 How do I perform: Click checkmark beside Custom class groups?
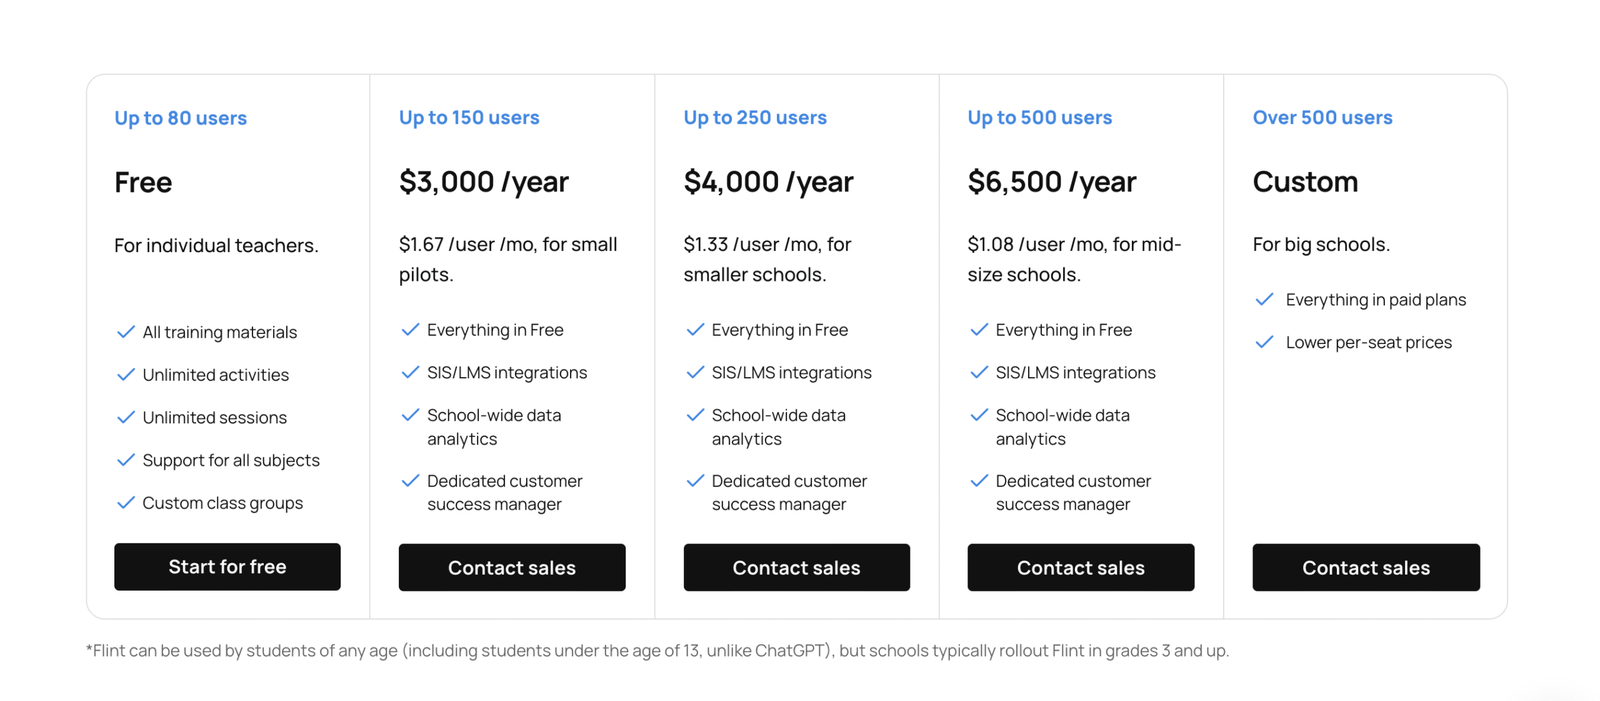pos(126,503)
